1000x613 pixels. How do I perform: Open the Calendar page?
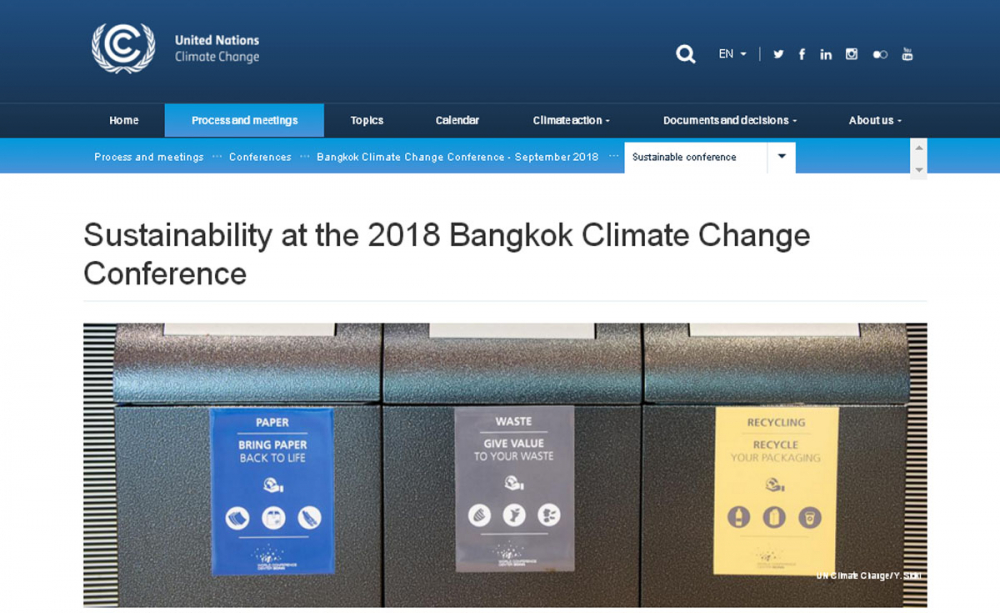coord(457,119)
